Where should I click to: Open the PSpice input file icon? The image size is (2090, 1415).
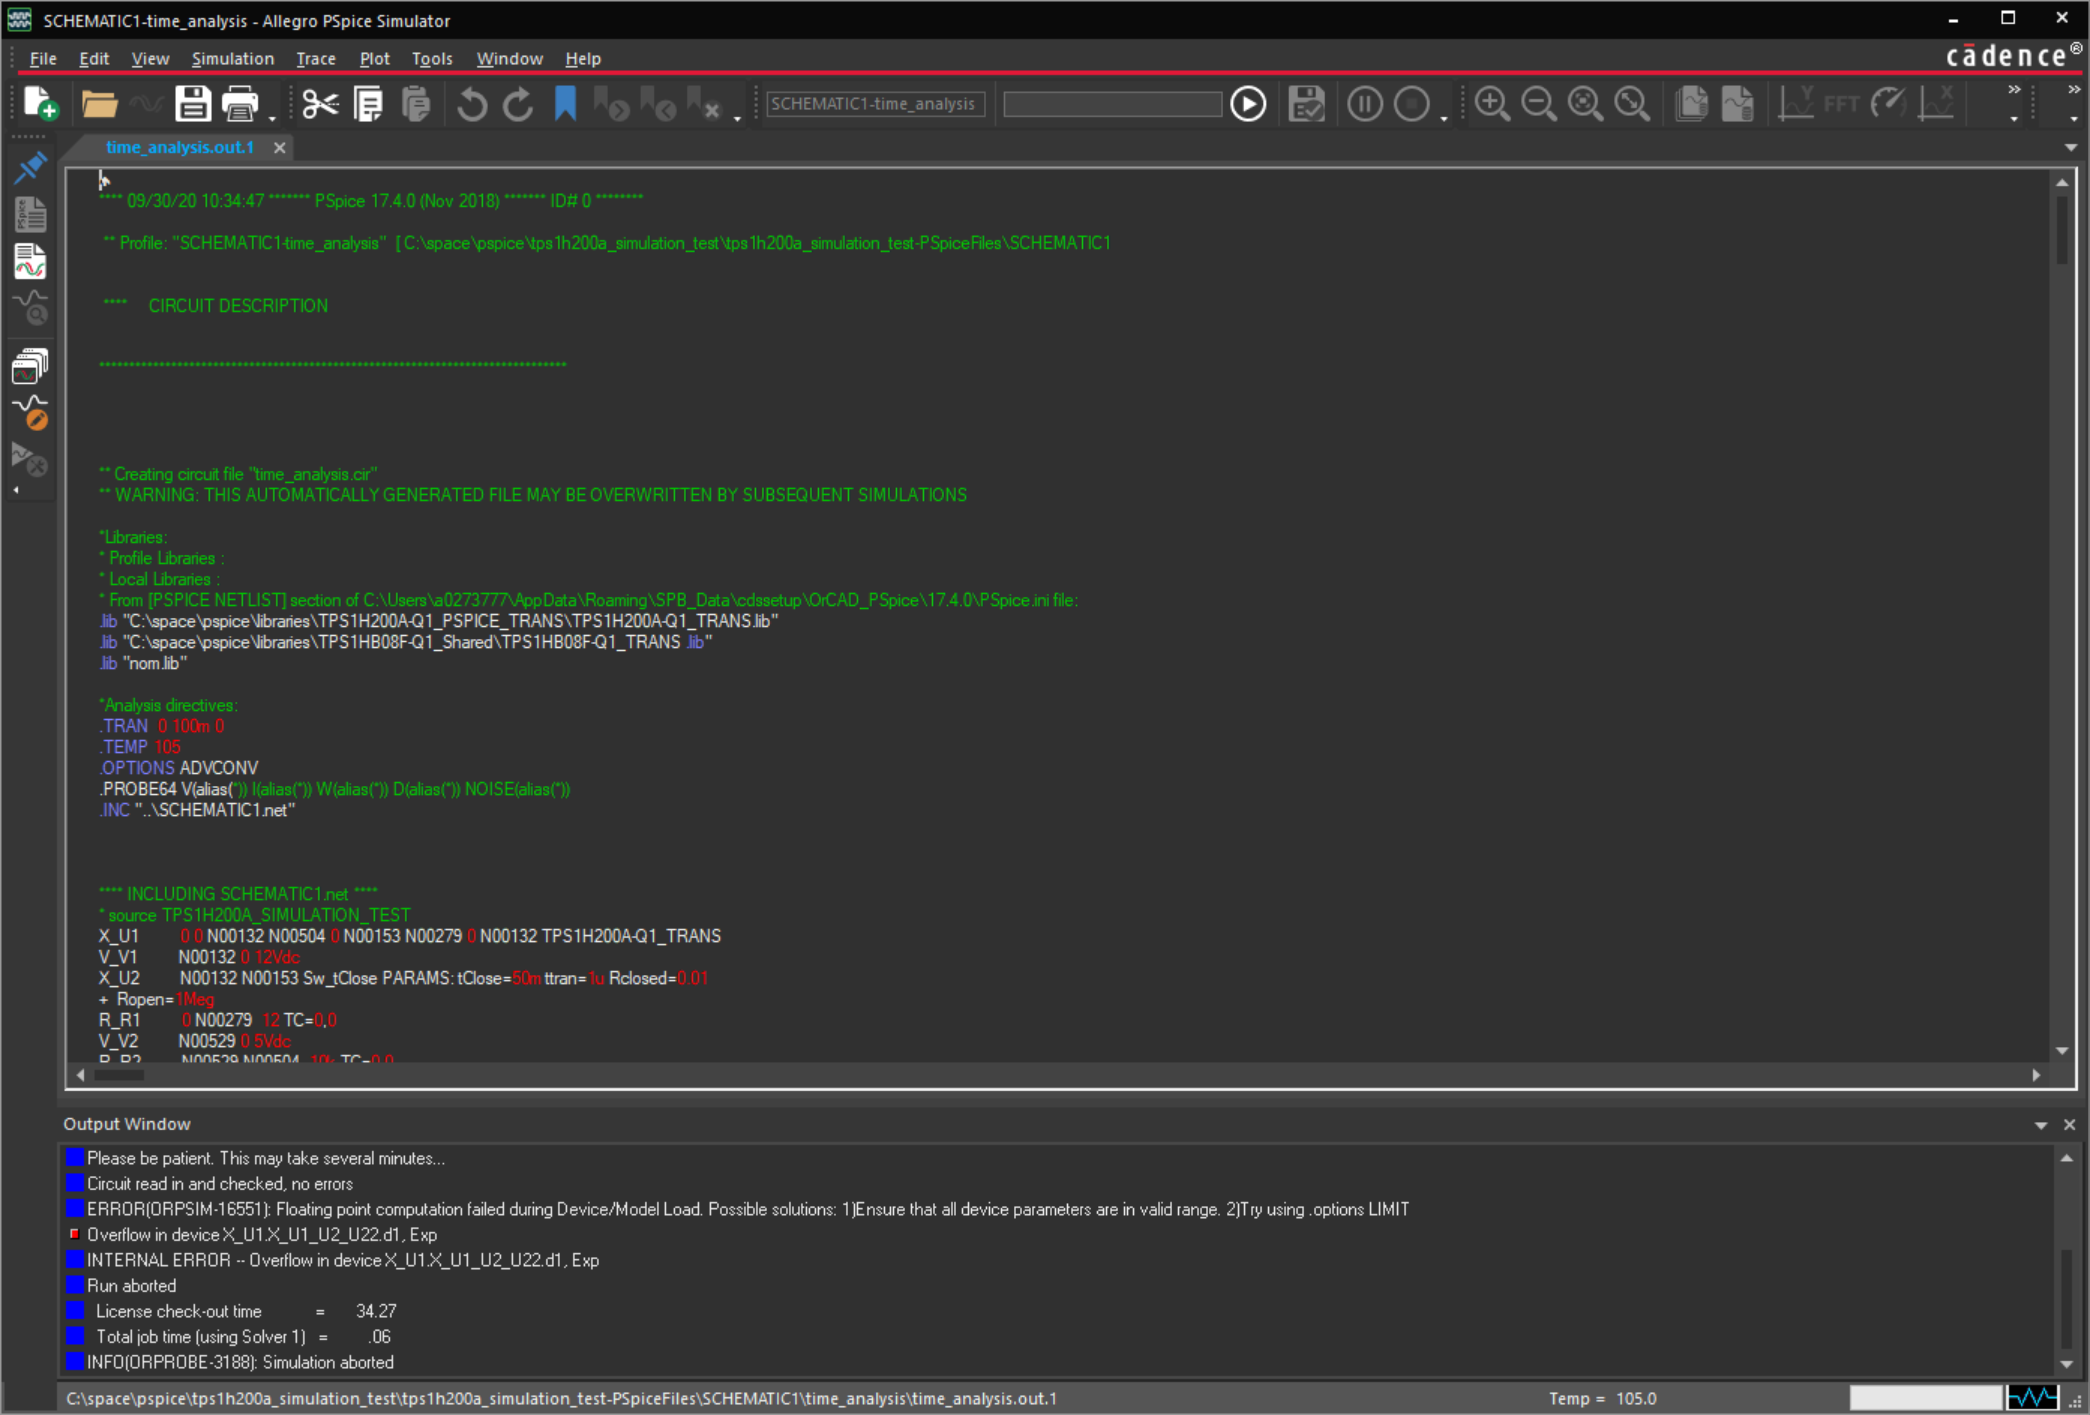[30, 214]
